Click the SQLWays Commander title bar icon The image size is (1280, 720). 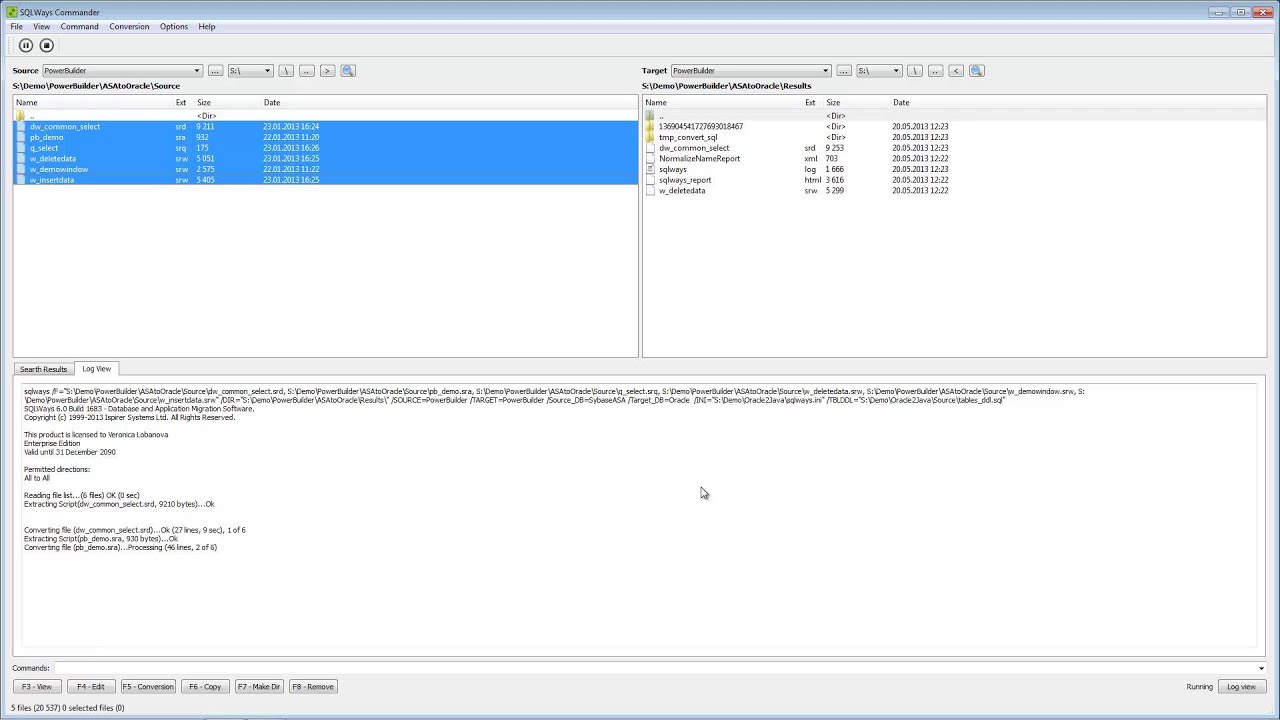click(12, 12)
